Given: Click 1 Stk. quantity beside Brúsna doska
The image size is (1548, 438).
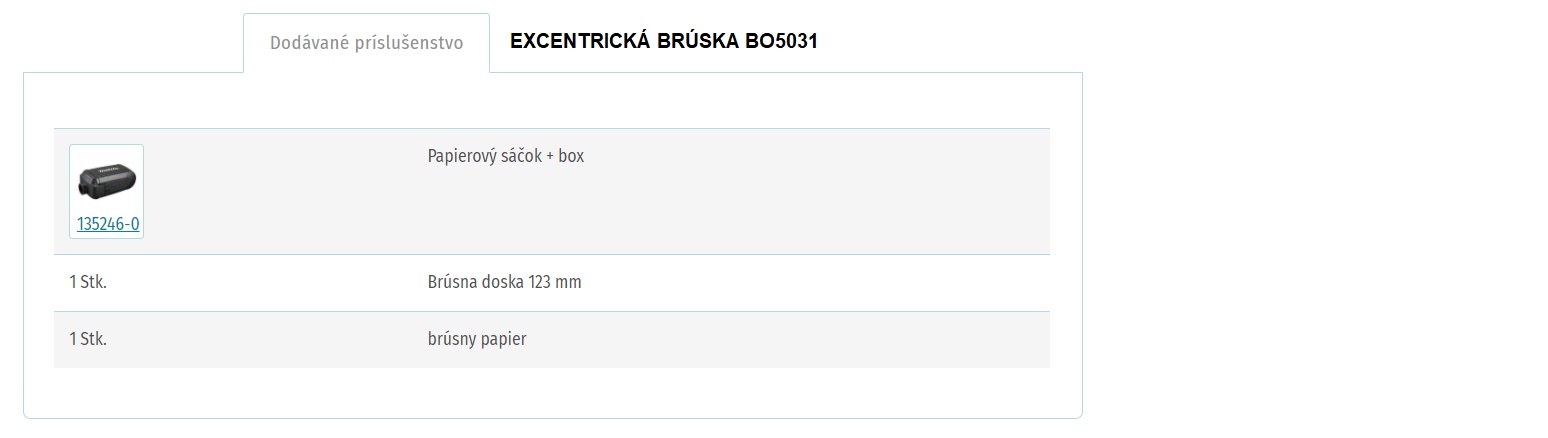Looking at the screenshot, I should pos(88,282).
